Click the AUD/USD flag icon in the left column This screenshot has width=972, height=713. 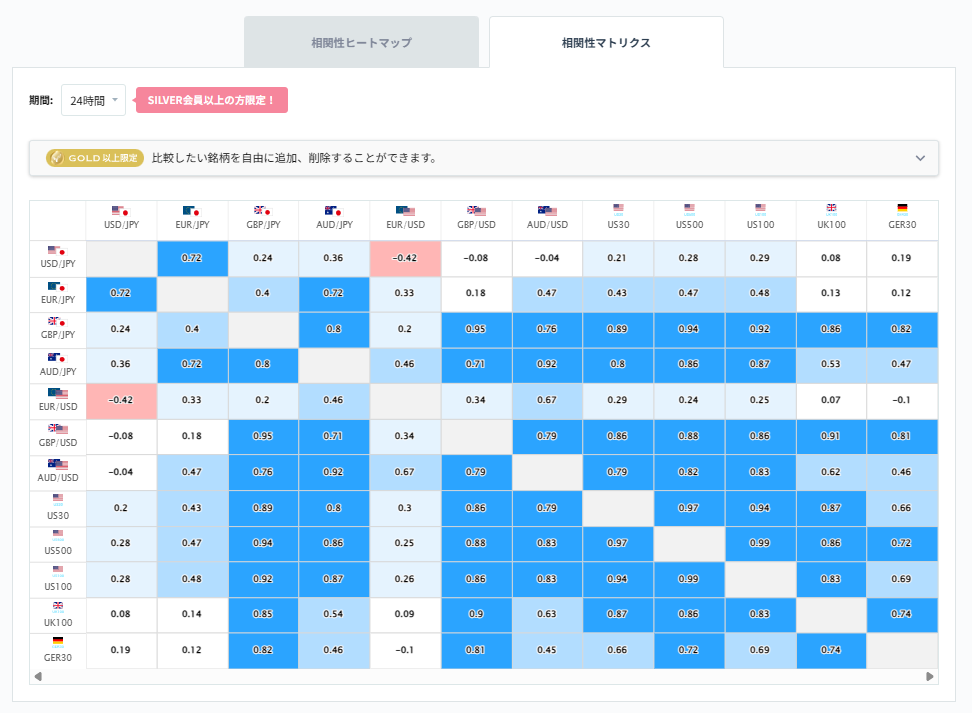click(x=56, y=464)
